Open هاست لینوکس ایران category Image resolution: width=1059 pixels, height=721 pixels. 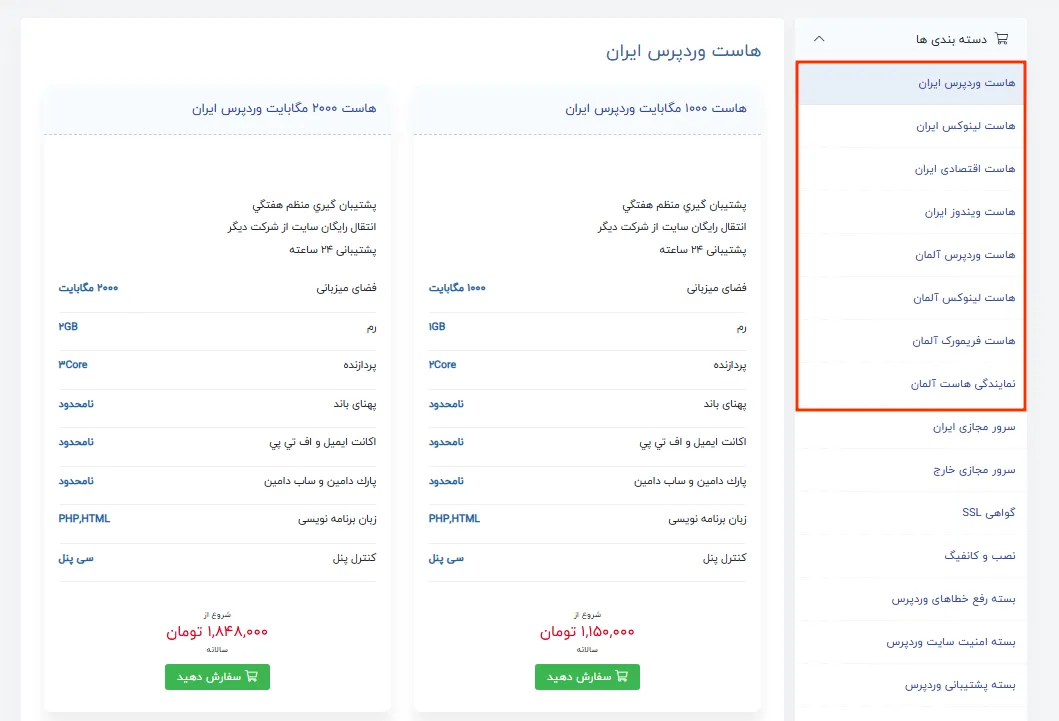pyautogui.click(x=911, y=126)
